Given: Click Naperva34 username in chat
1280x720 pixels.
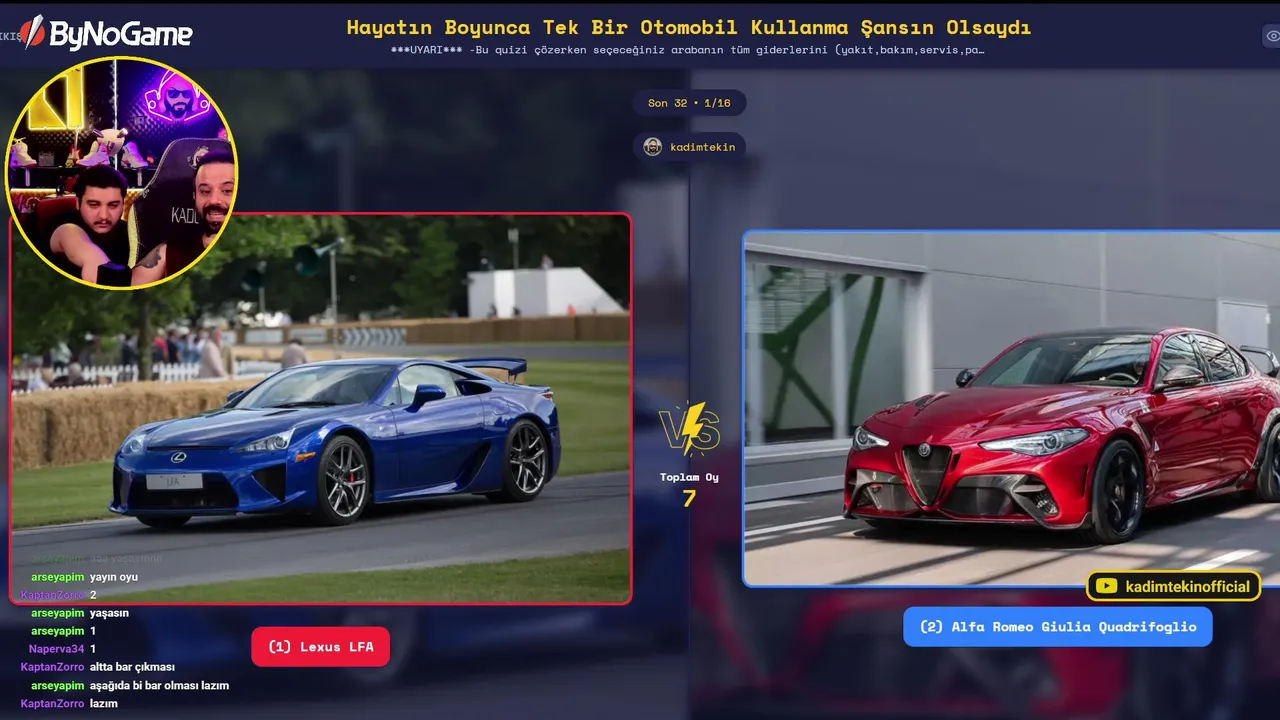Looking at the screenshot, I should pos(56,649).
